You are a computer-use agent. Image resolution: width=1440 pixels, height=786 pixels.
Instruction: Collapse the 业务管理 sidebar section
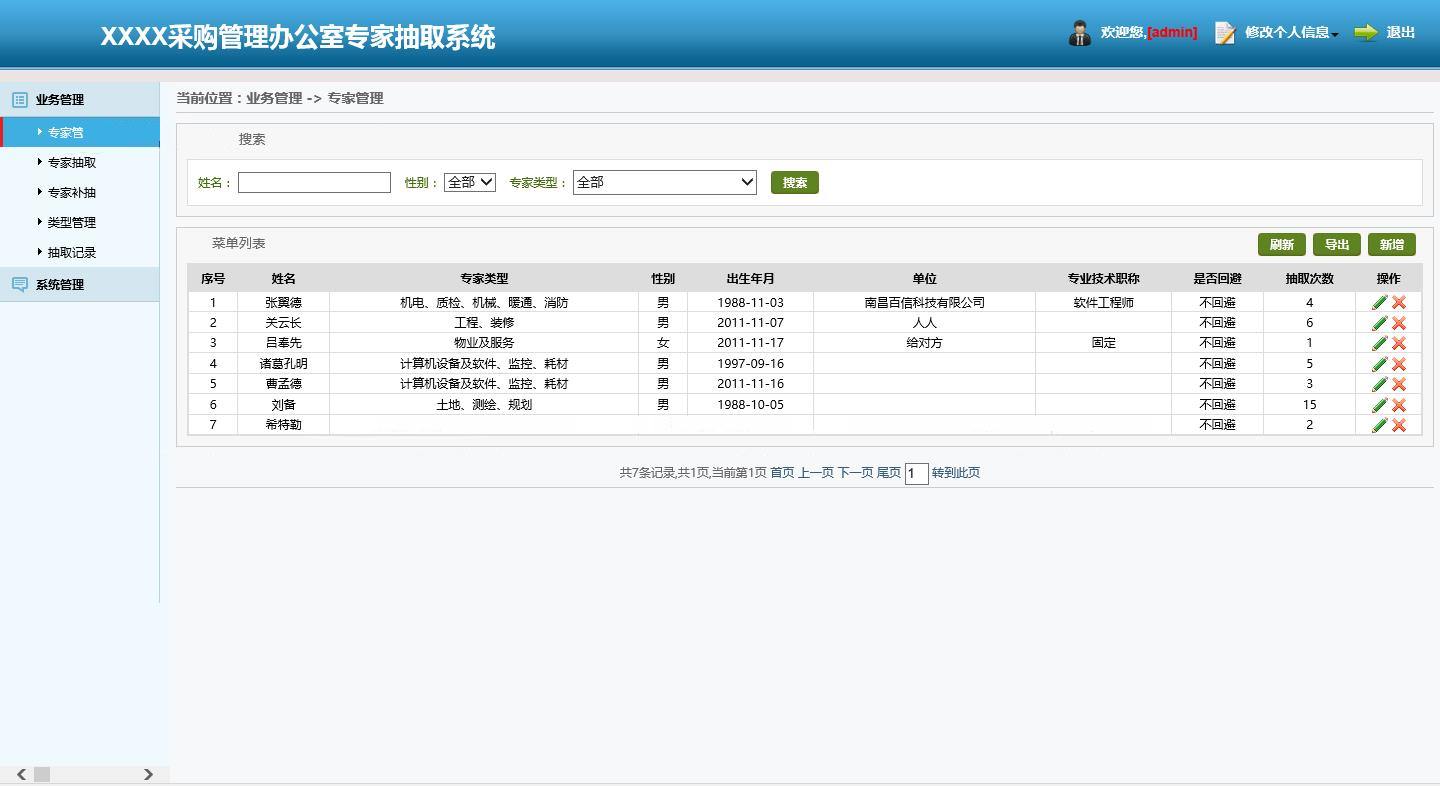click(80, 99)
